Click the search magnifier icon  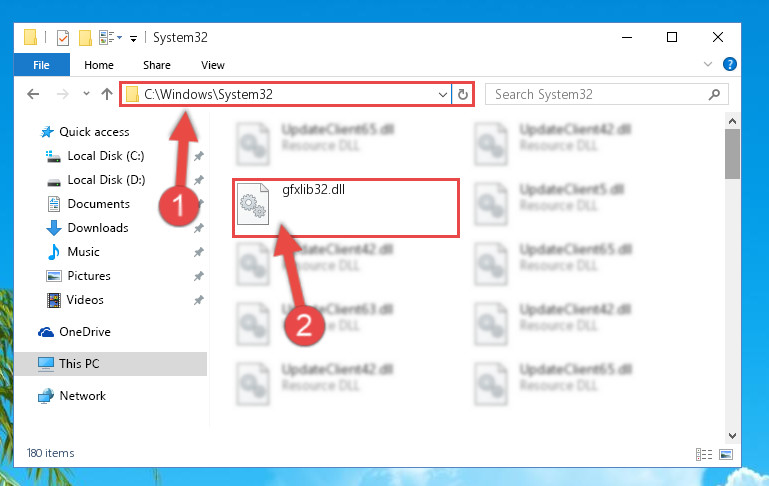pos(715,94)
